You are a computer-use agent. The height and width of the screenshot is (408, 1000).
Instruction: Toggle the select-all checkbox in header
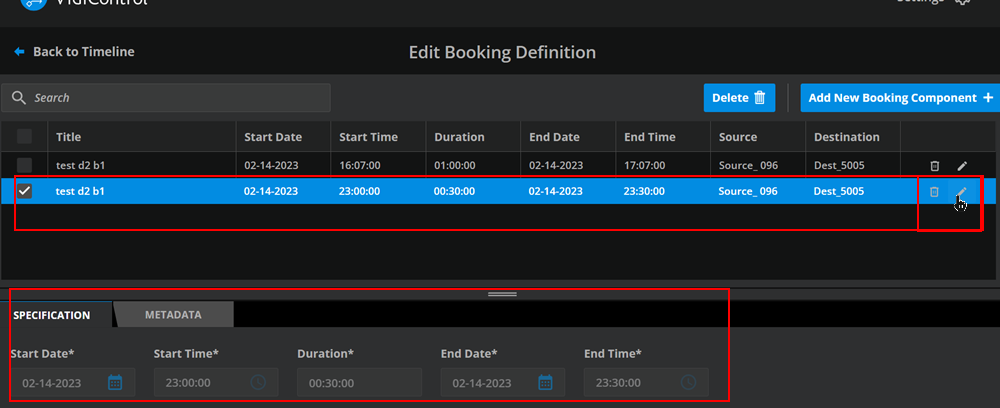coord(25,137)
